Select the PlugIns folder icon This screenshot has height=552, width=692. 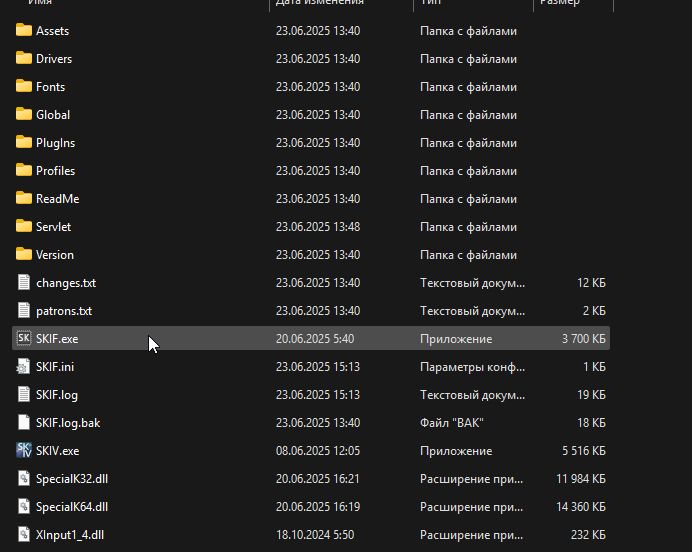tap(24, 142)
